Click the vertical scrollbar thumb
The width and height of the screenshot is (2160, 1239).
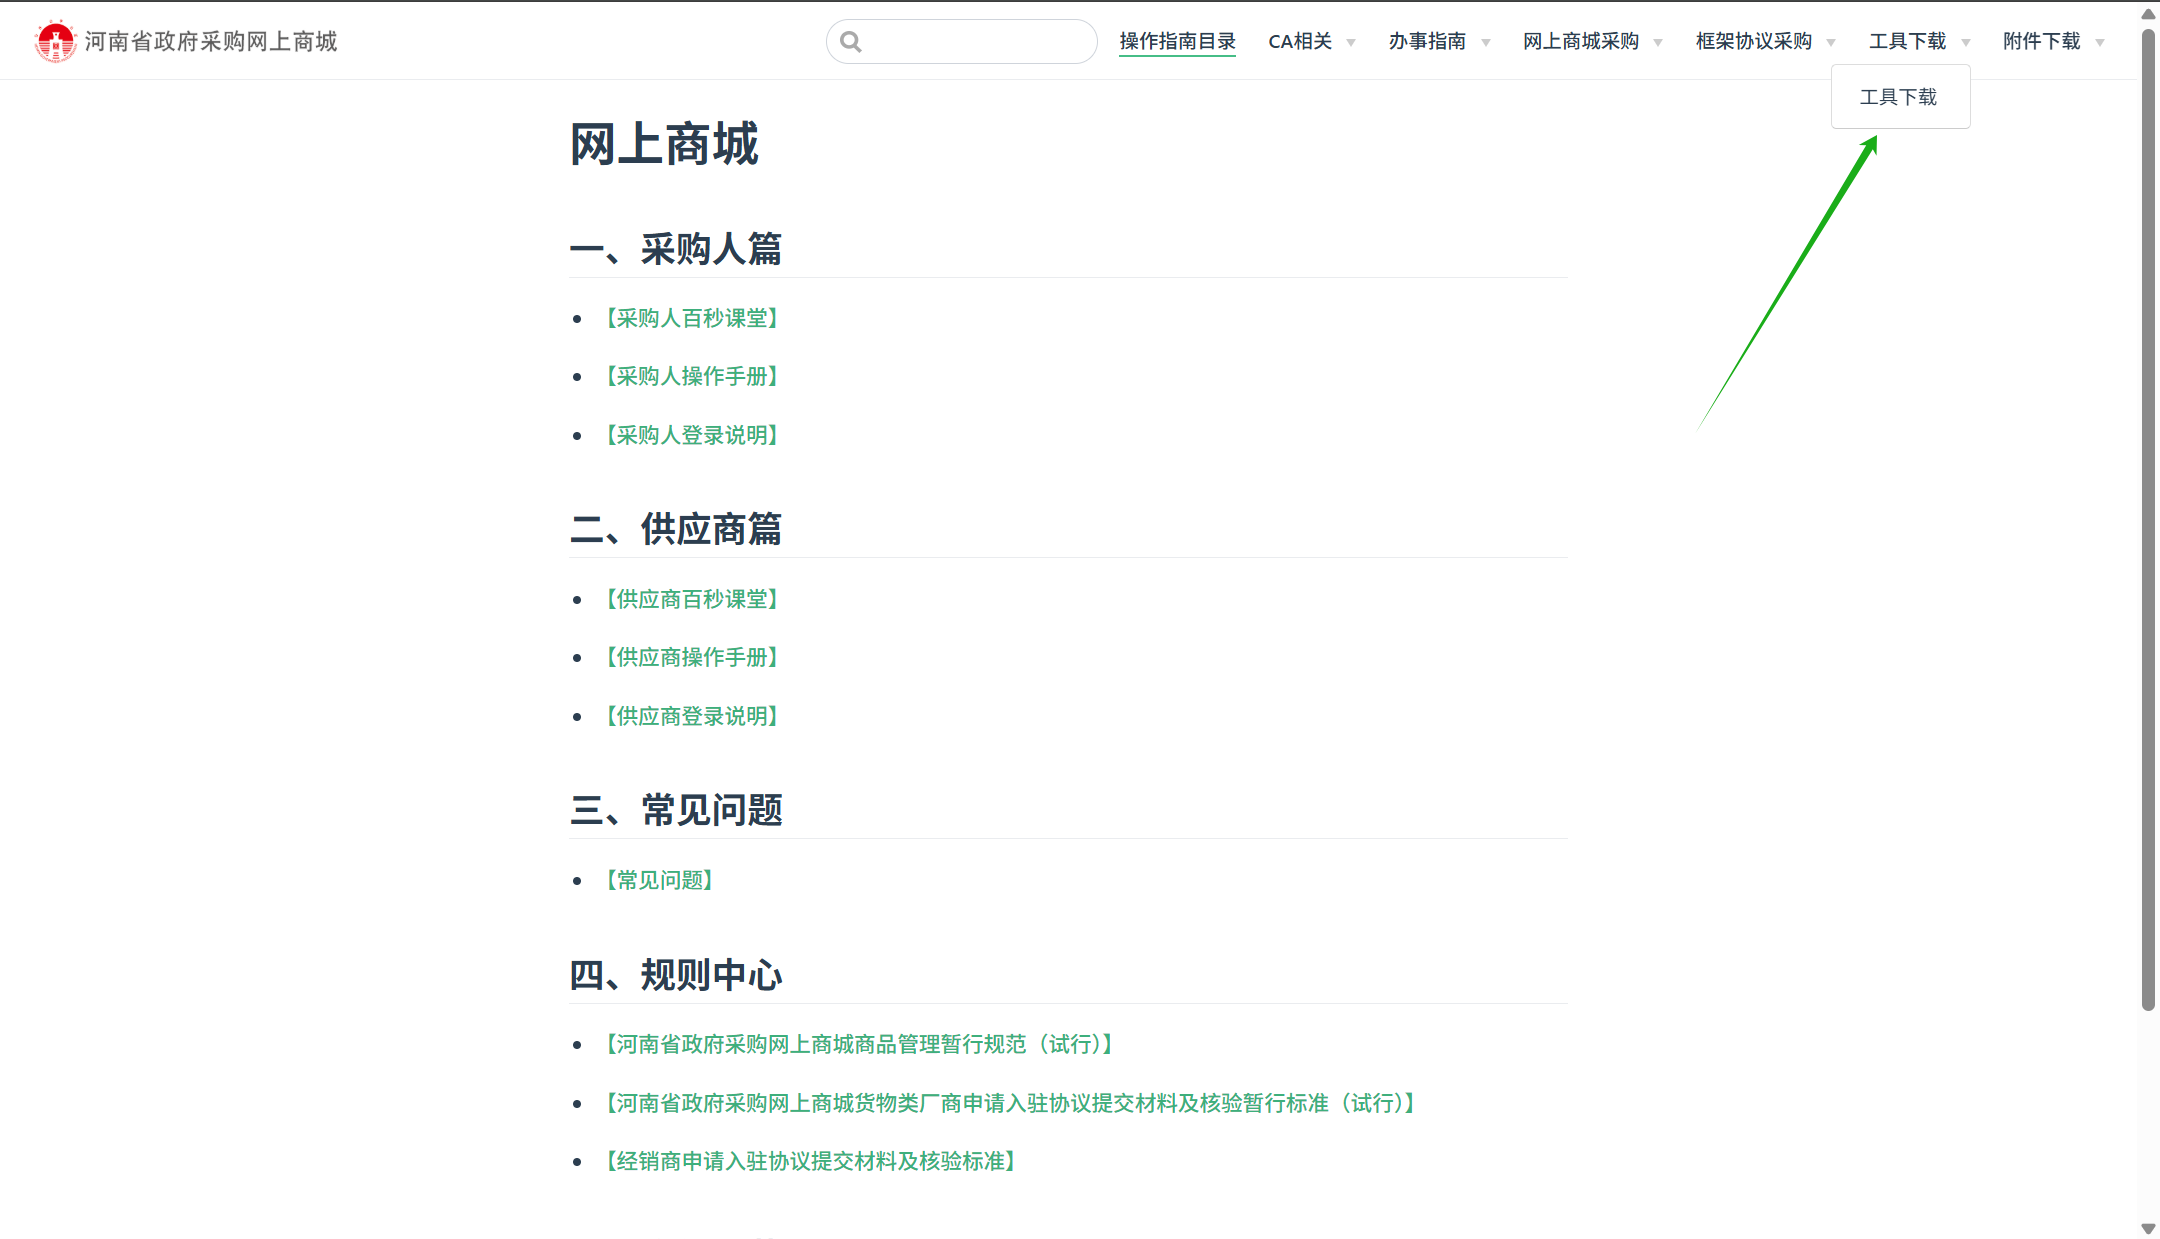click(2148, 520)
